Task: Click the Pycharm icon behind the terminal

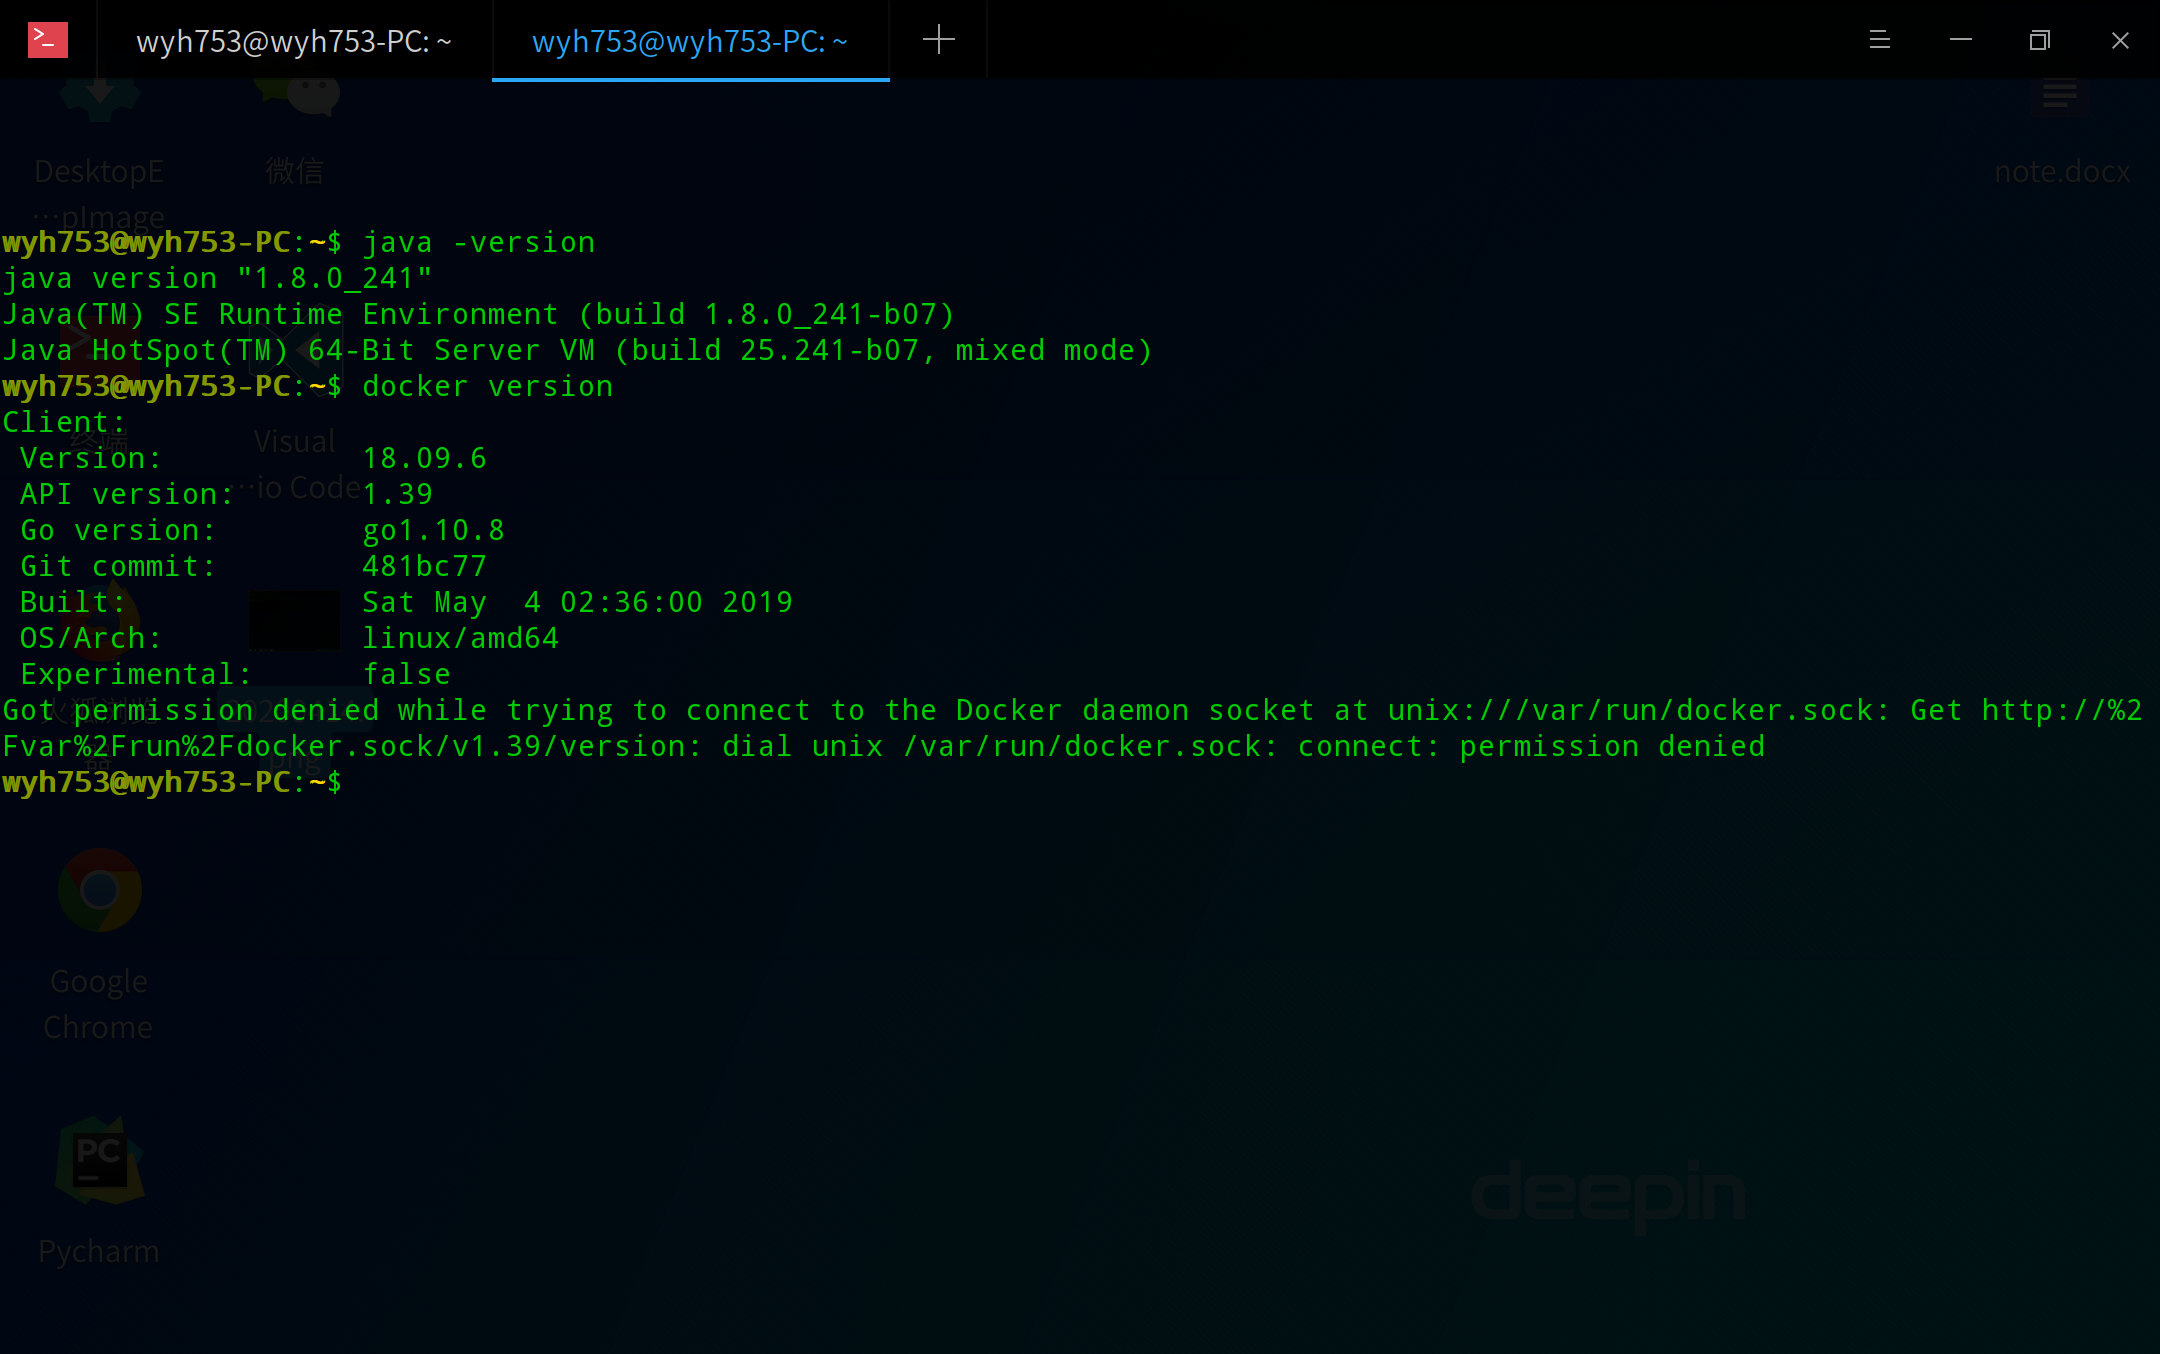Action: pos(99,1160)
